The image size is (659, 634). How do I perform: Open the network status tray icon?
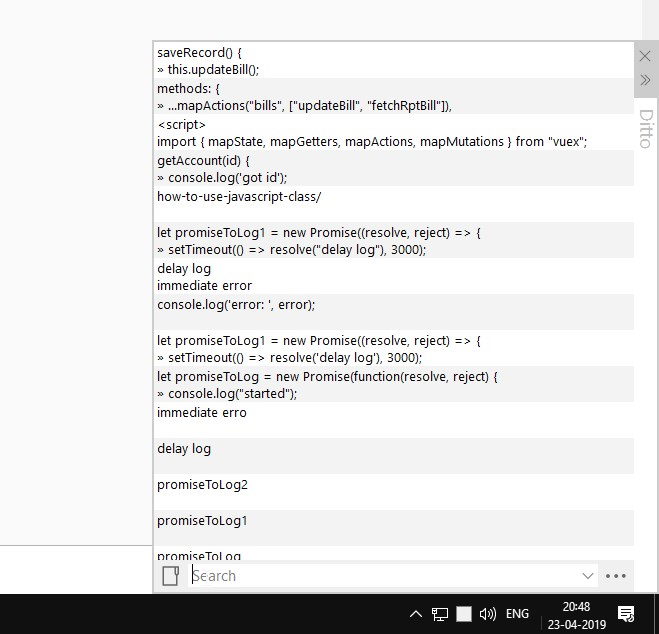tap(440, 614)
